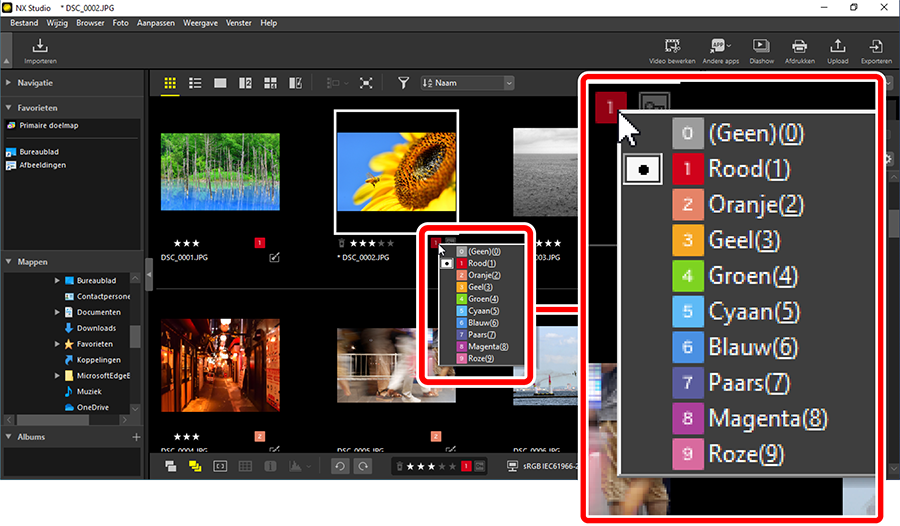Open the Browser menu
900x526 pixels.
(x=90, y=23)
